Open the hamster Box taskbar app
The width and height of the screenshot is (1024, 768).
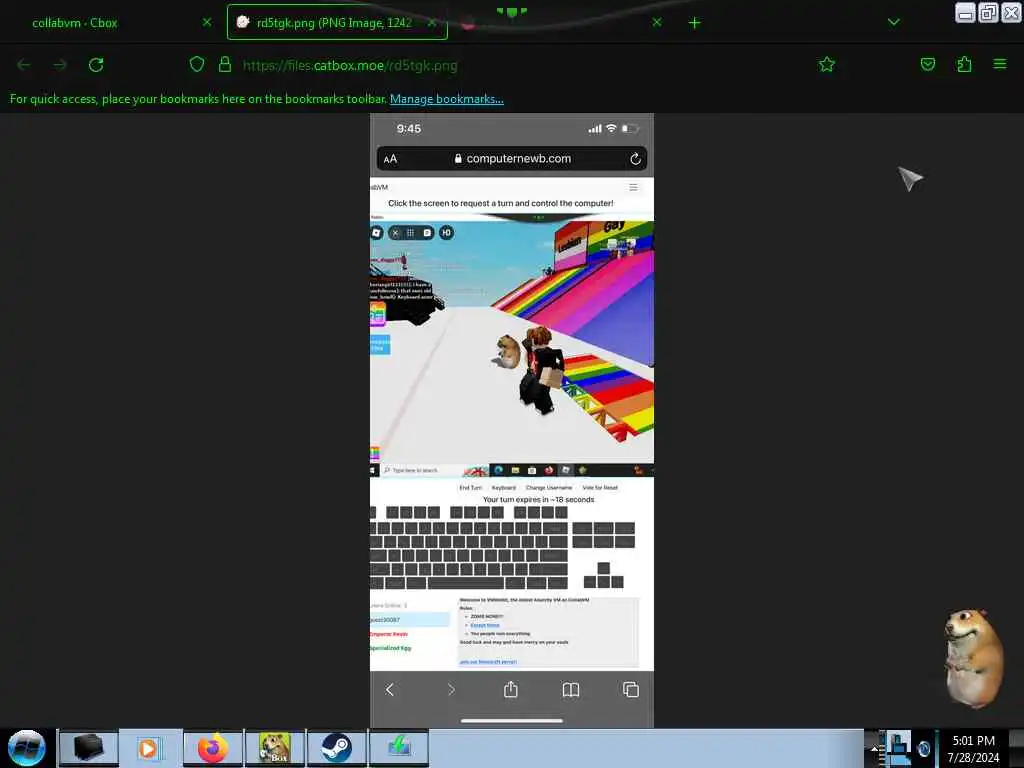(x=274, y=748)
